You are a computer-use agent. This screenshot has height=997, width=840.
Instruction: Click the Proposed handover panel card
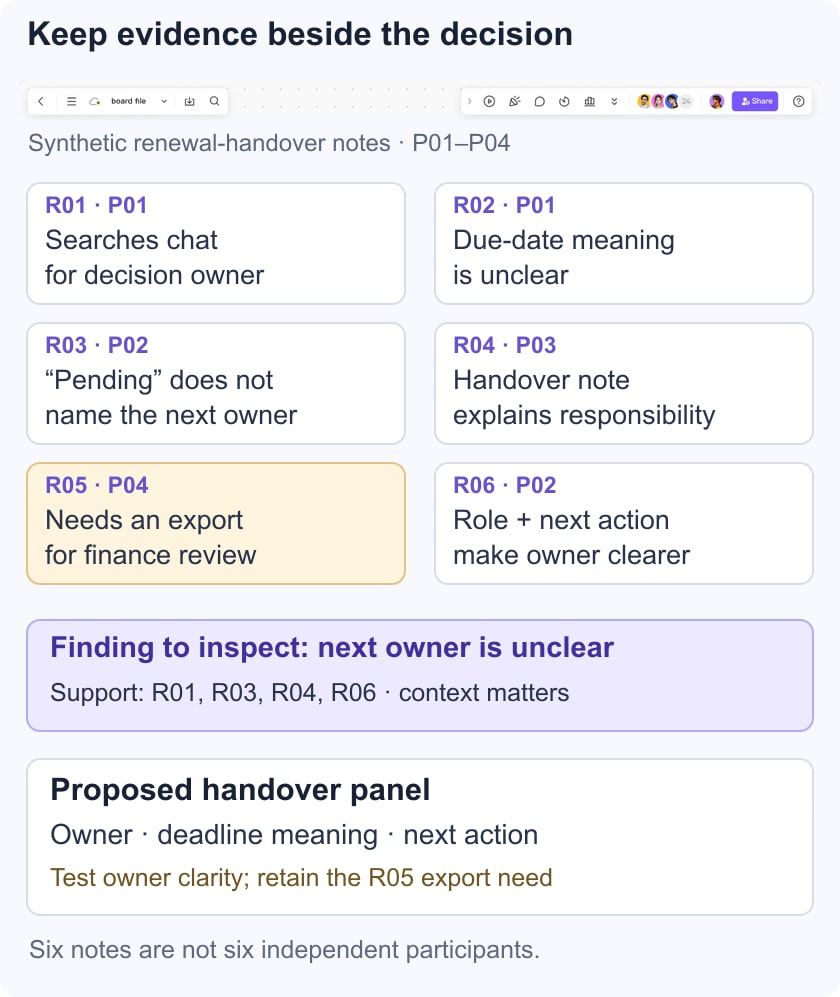(420, 837)
